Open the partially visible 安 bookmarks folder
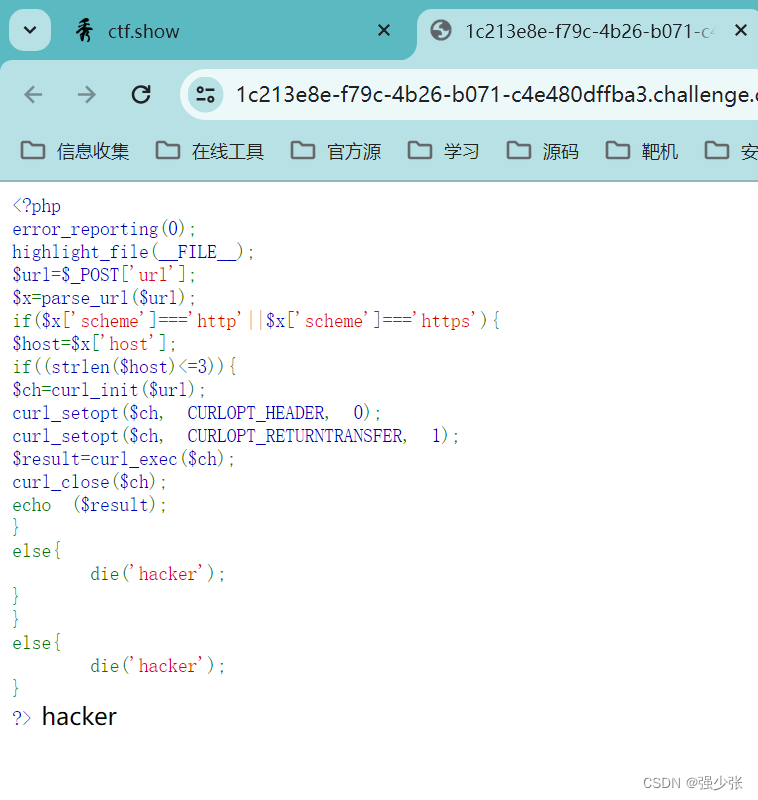 731,151
